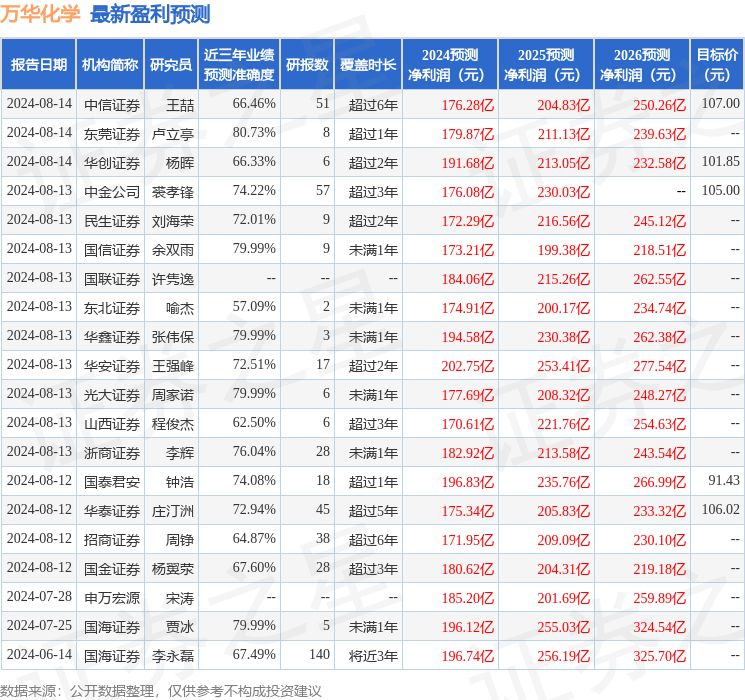Select the 山西证券 institution cell
The height and width of the screenshot is (700, 745).
click(112, 423)
